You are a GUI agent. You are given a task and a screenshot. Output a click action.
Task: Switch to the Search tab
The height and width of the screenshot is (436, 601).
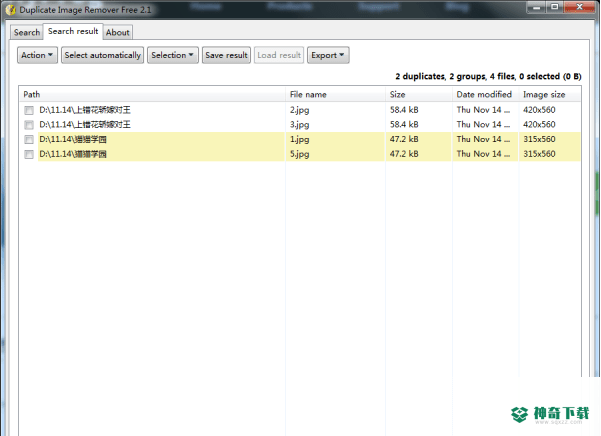pos(26,33)
